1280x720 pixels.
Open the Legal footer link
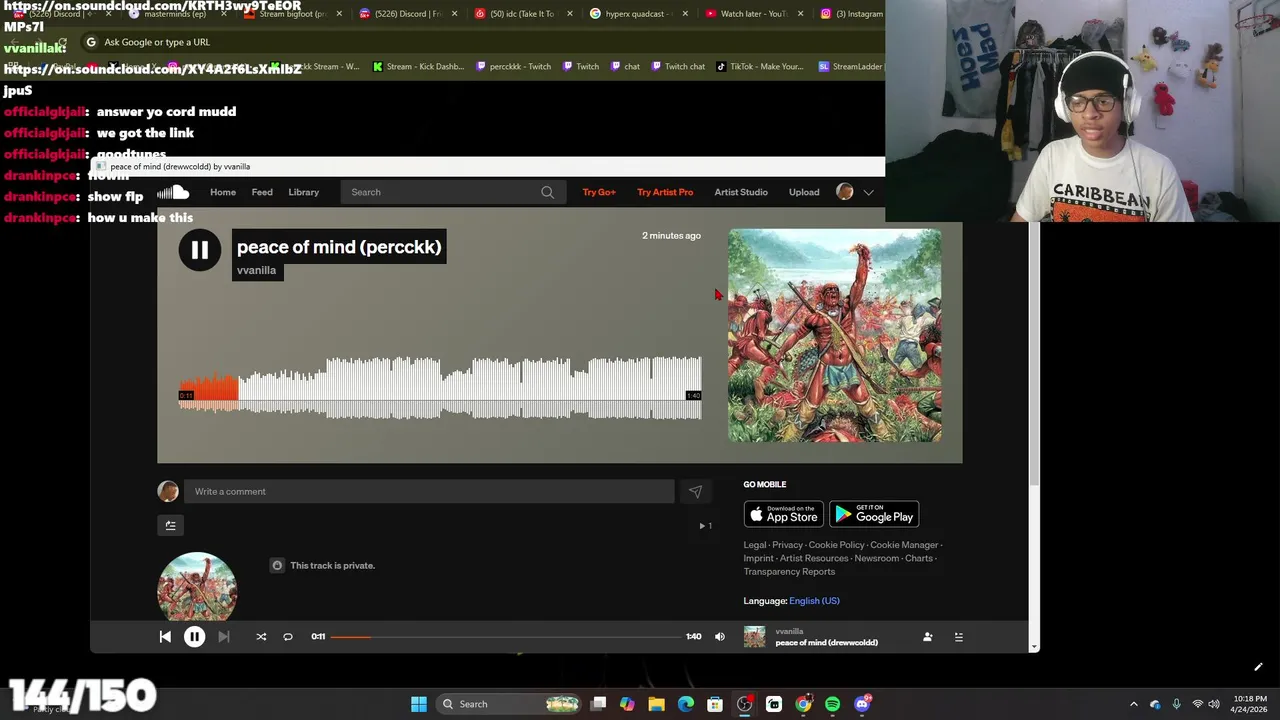pyautogui.click(x=754, y=545)
